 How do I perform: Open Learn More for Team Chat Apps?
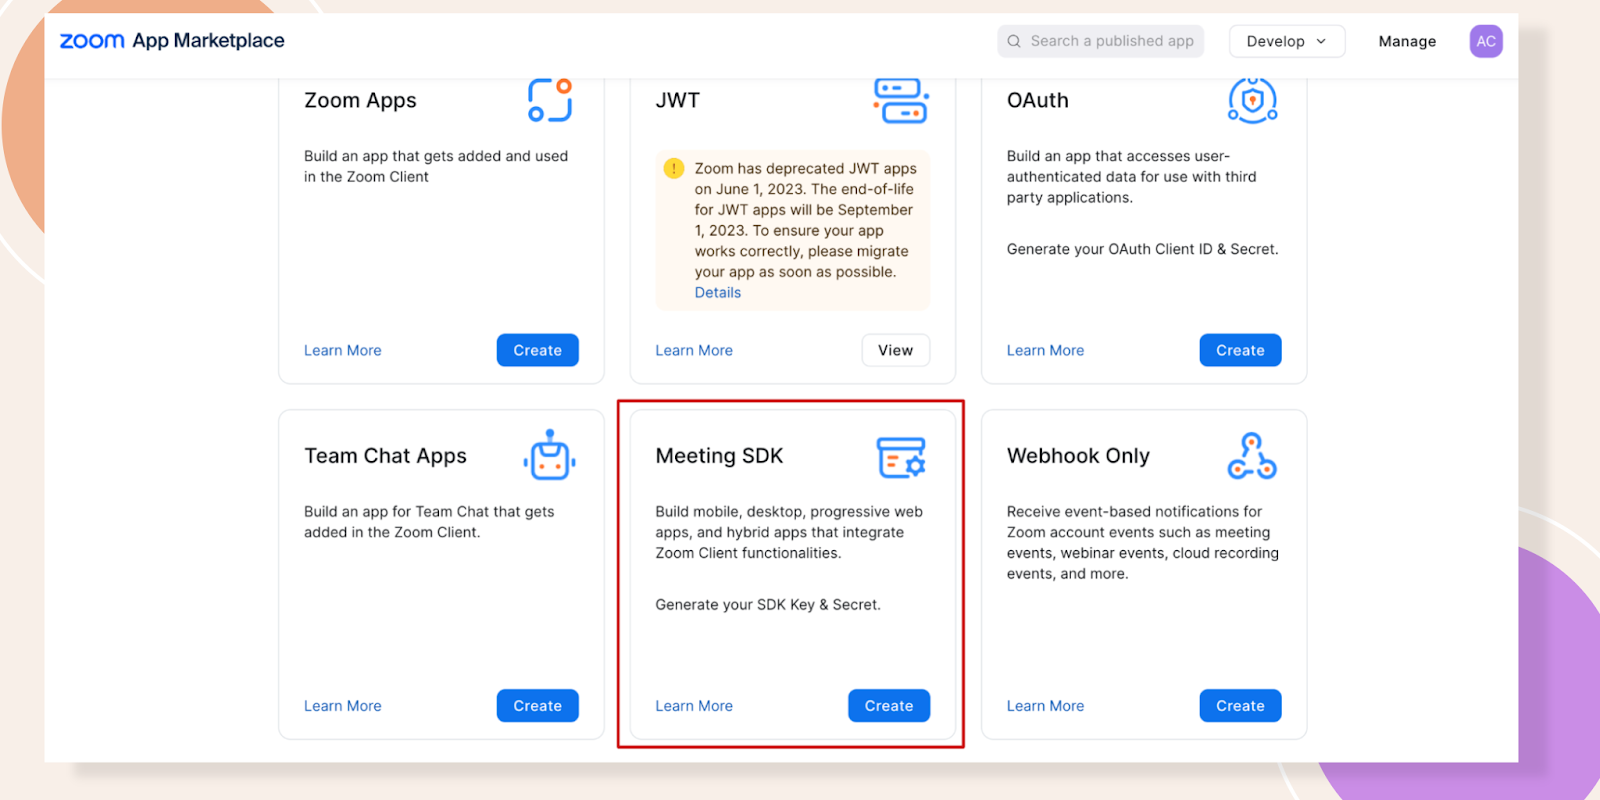(343, 706)
